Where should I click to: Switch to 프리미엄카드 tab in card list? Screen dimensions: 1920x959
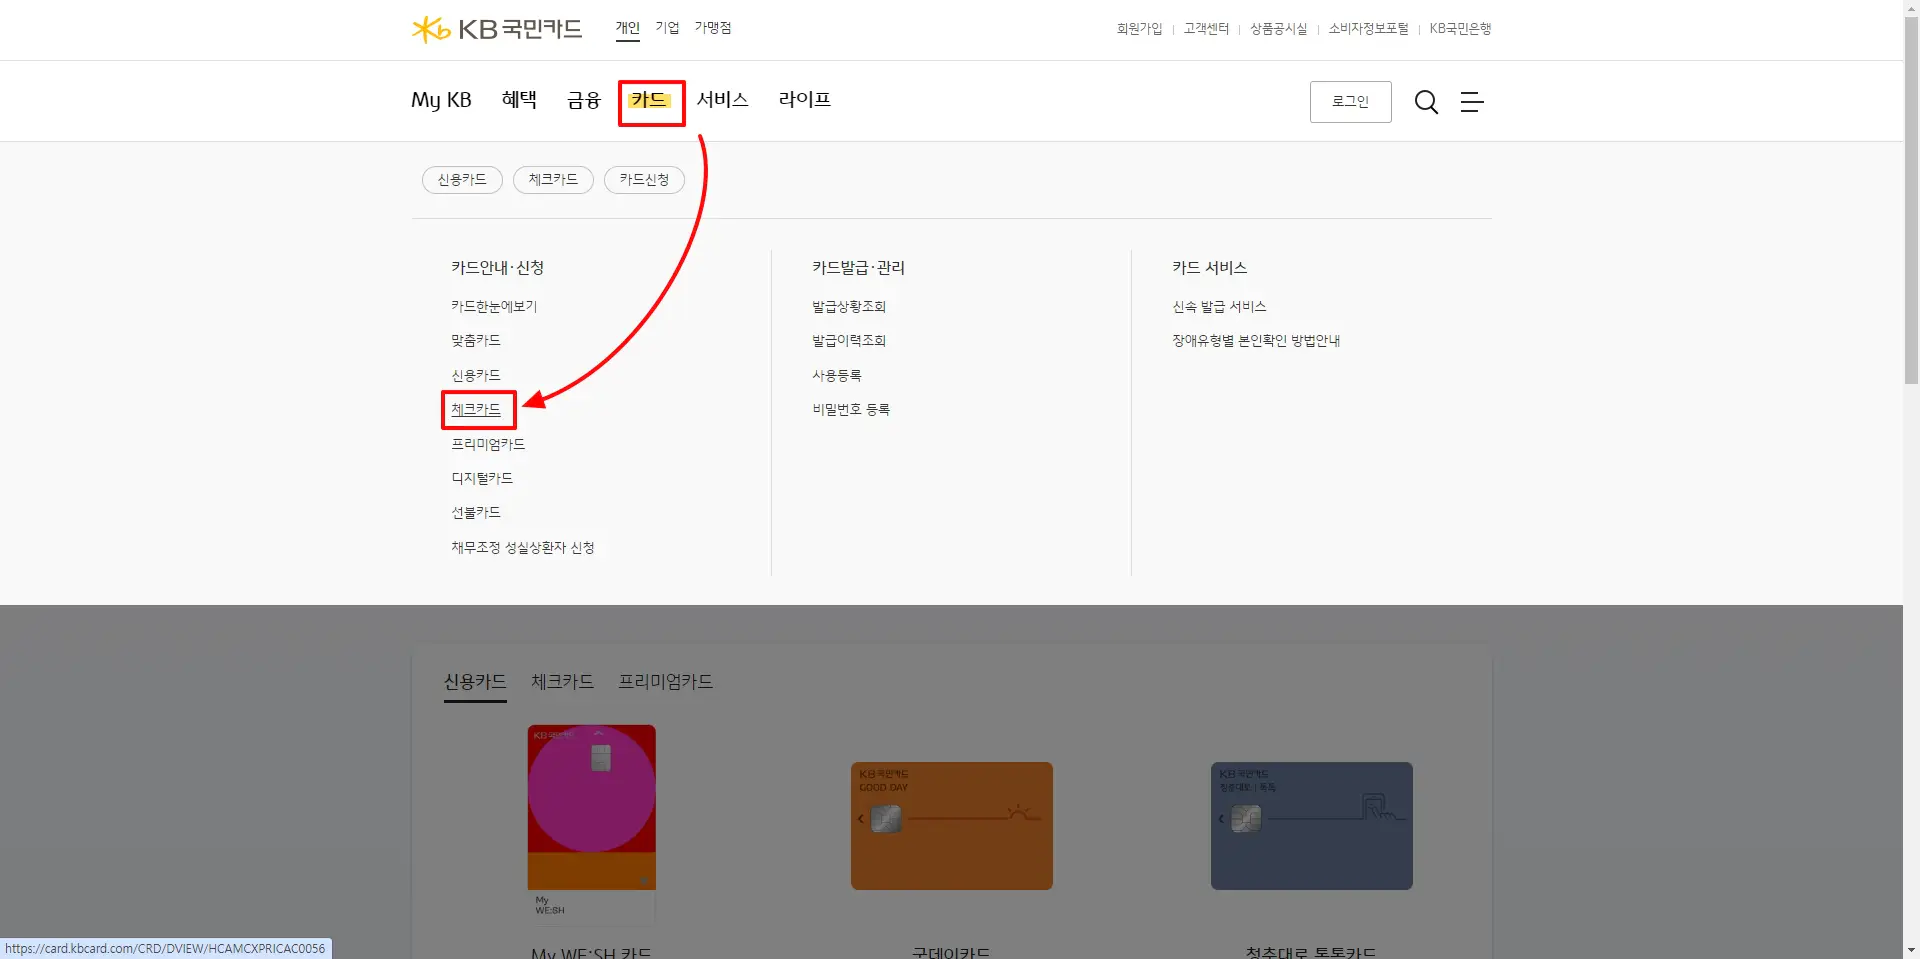click(665, 682)
